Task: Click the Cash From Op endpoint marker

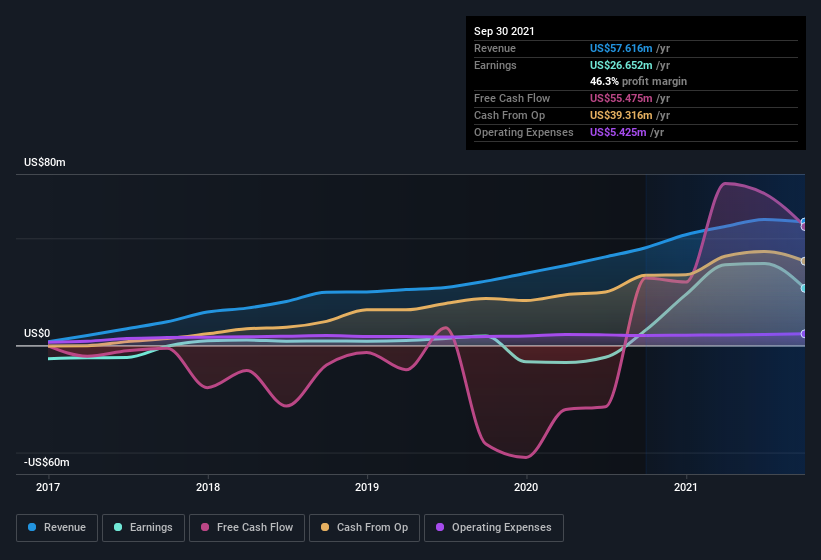Action: [x=804, y=261]
